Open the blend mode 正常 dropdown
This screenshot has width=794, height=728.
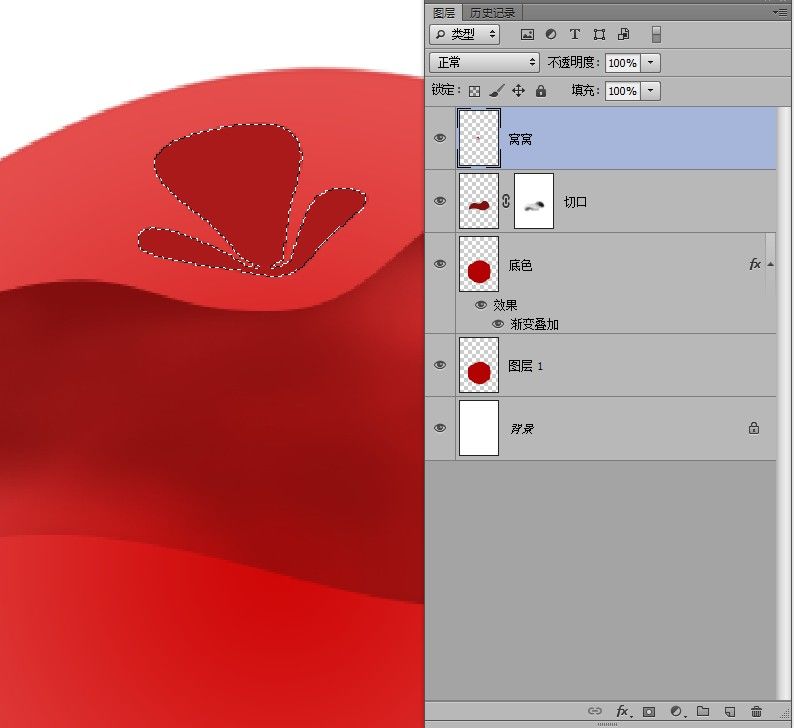point(484,62)
